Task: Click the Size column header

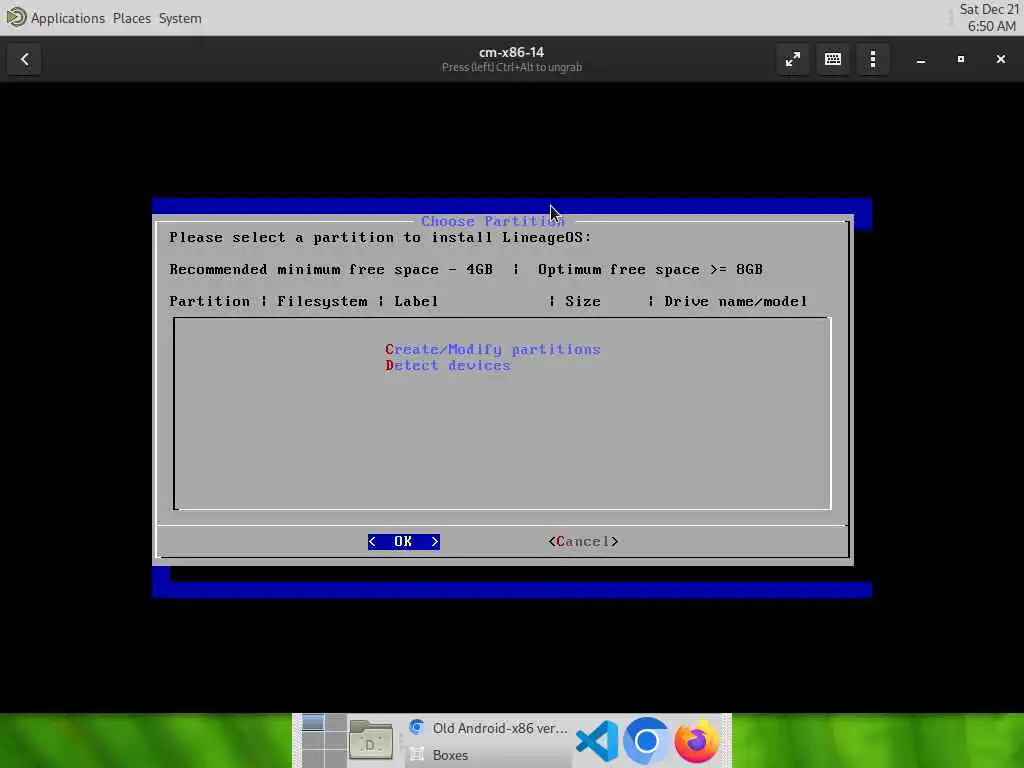Action: coord(583,302)
